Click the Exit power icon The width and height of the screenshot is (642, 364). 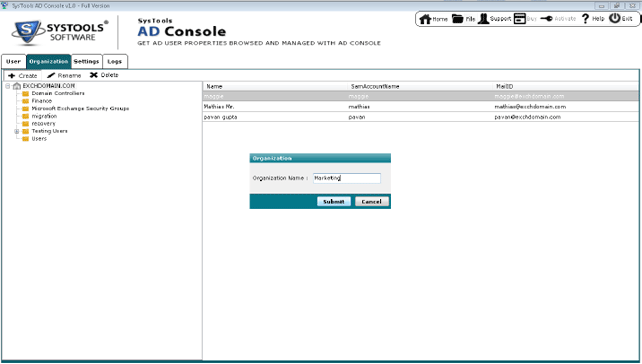pyautogui.click(x=615, y=18)
